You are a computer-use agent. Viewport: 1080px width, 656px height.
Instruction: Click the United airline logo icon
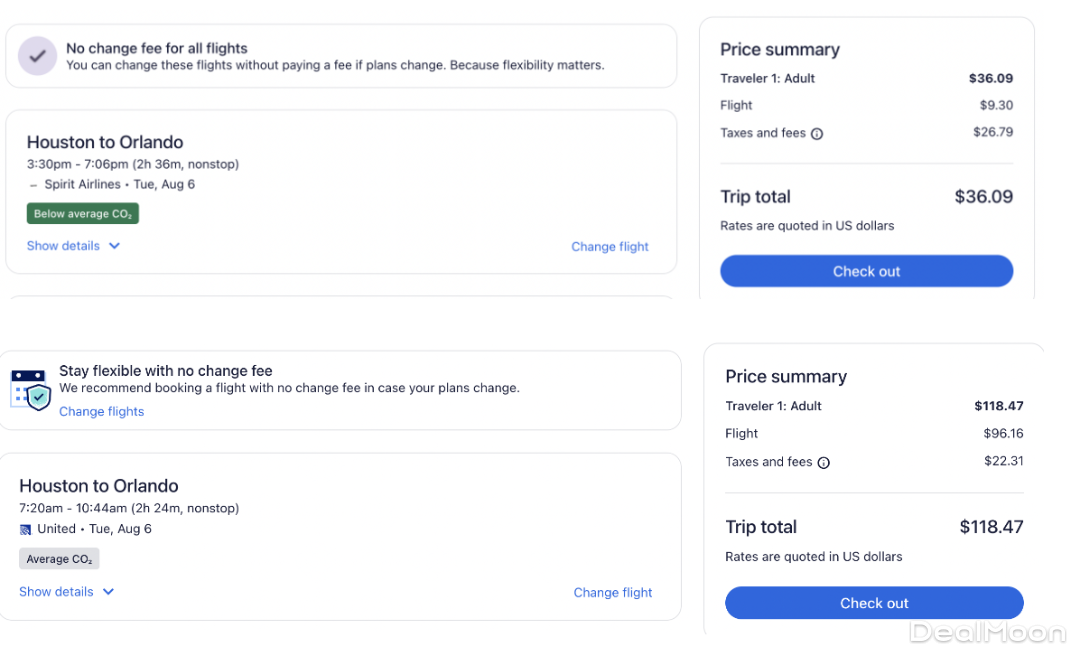click(x=26, y=529)
